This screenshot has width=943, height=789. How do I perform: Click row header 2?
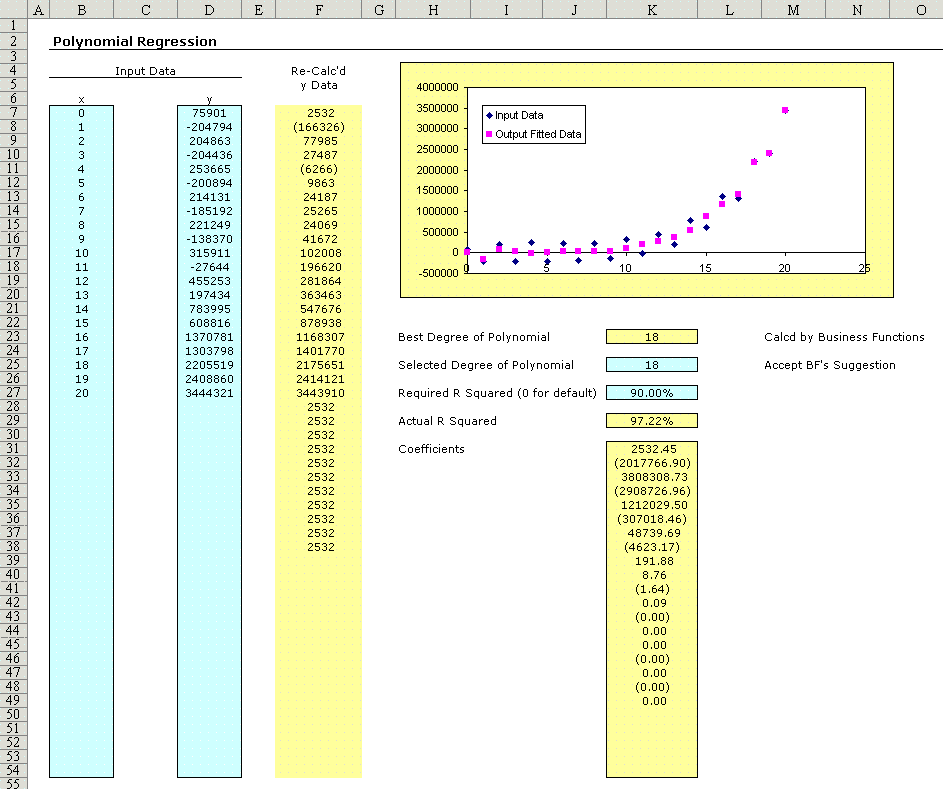pyautogui.click(x=14, y=42)
